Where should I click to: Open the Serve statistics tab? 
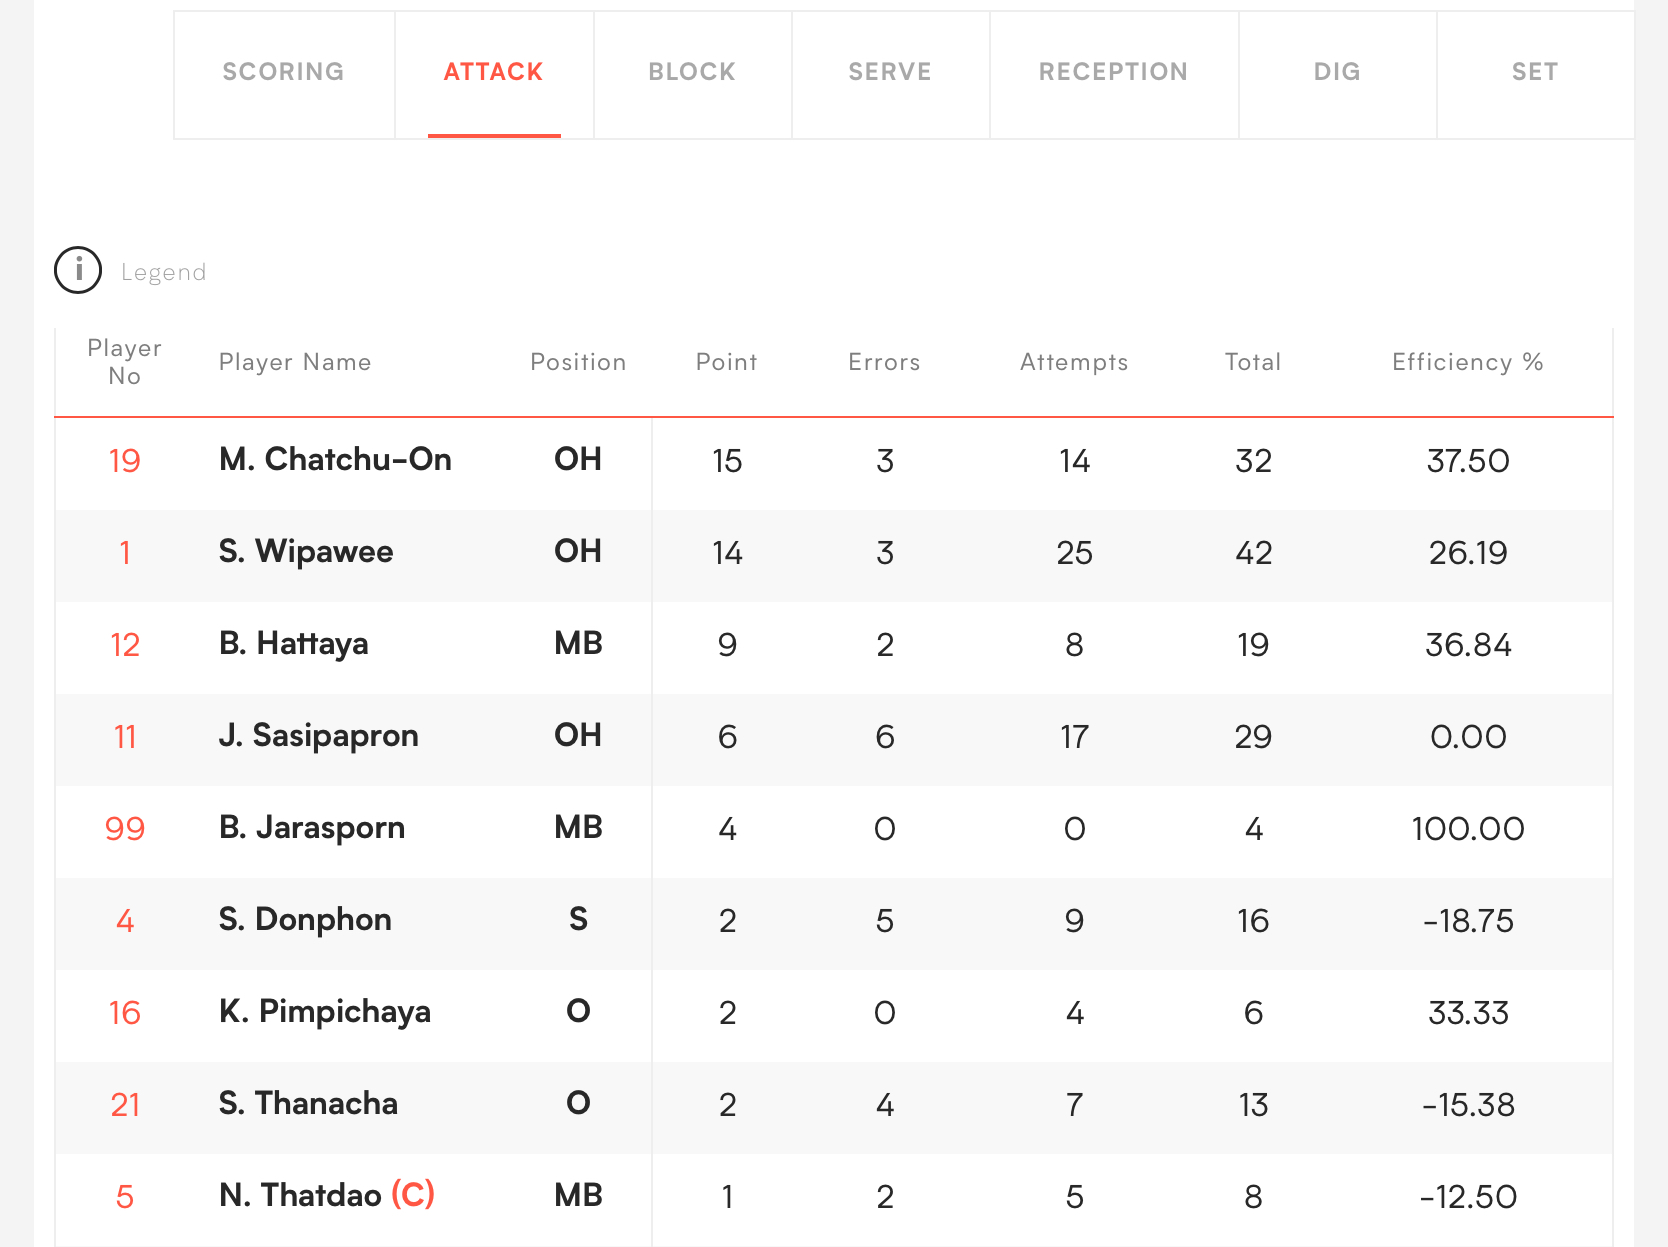pos(890,72)
